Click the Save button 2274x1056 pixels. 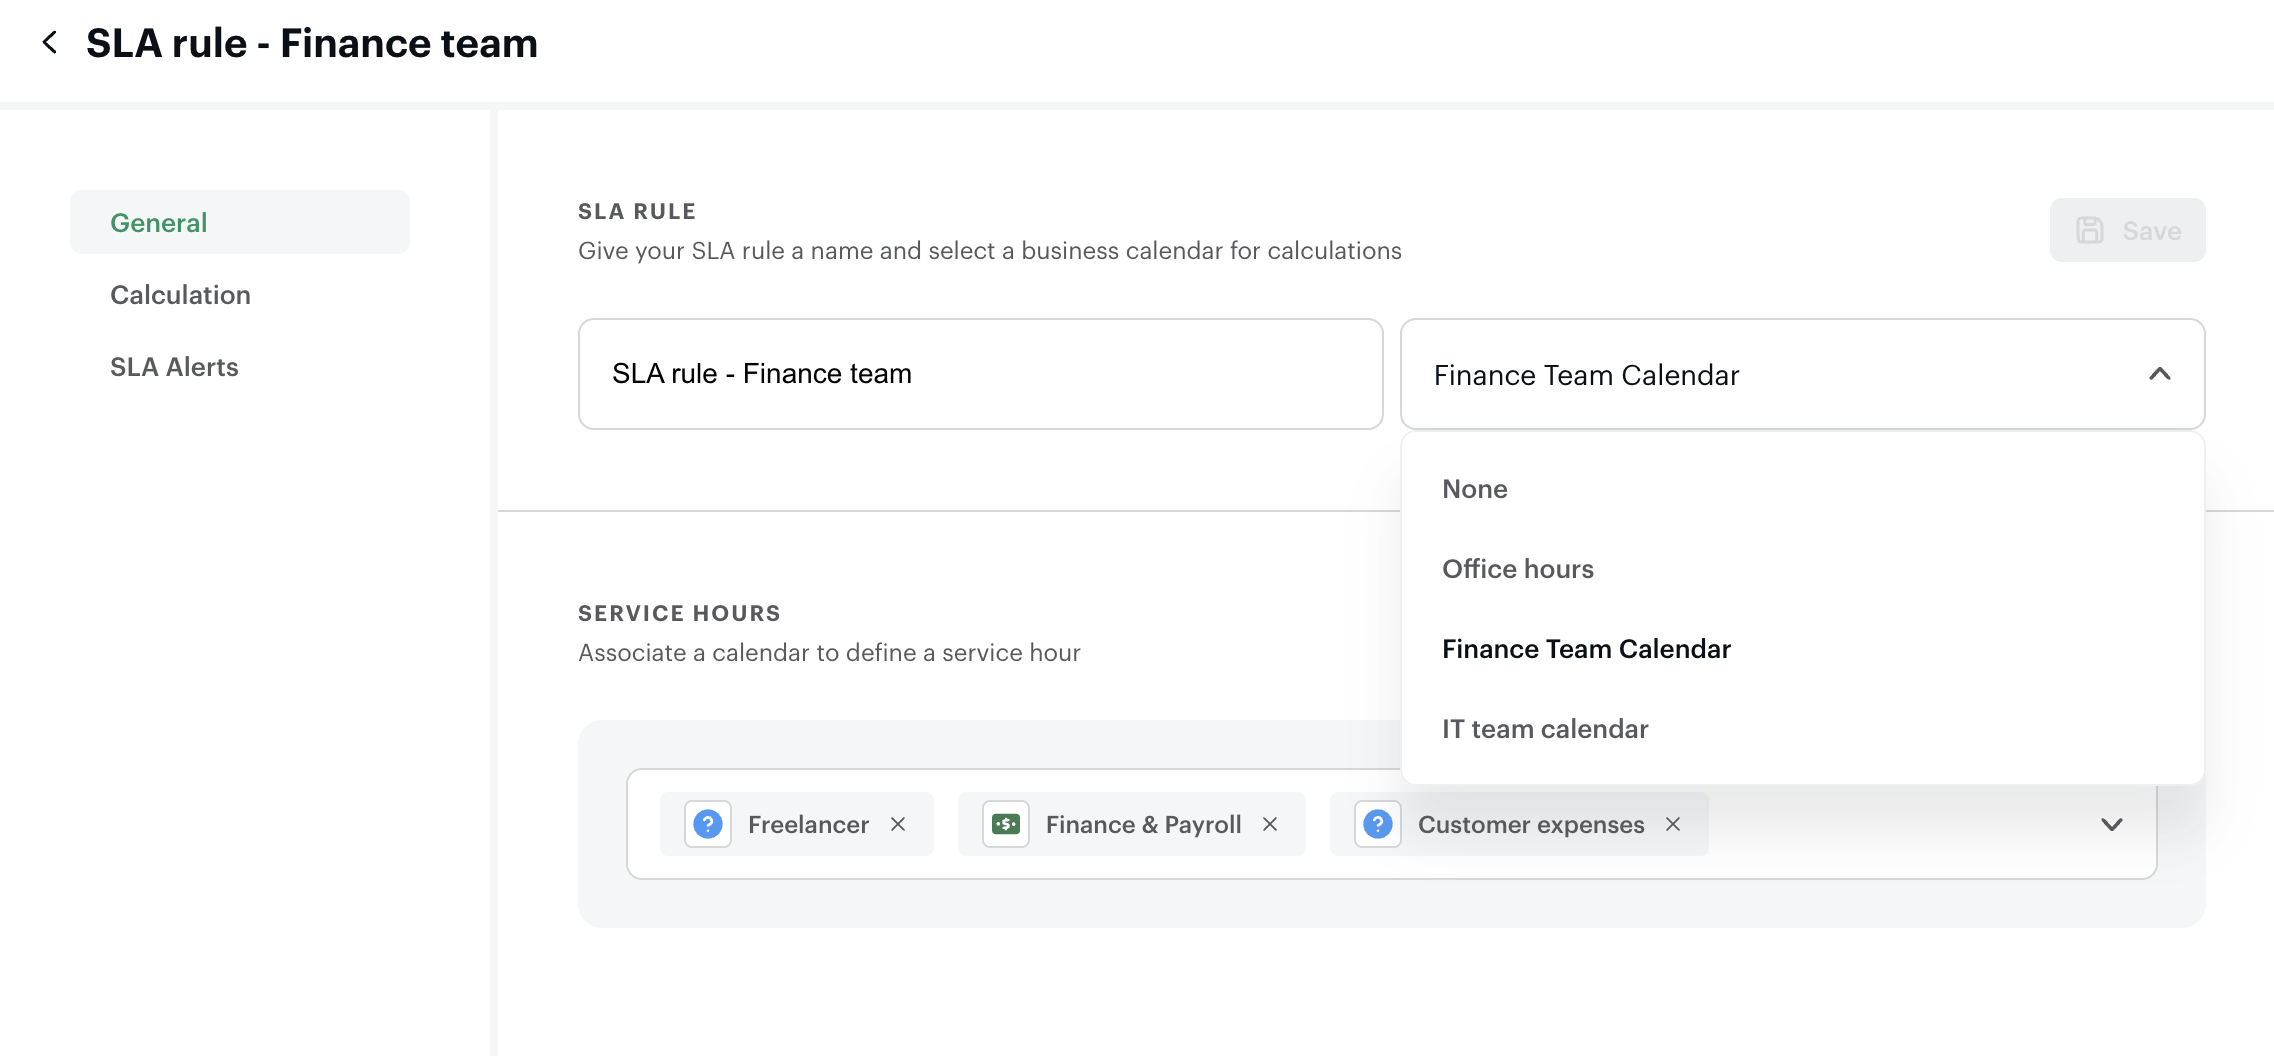pos(2127,230)
